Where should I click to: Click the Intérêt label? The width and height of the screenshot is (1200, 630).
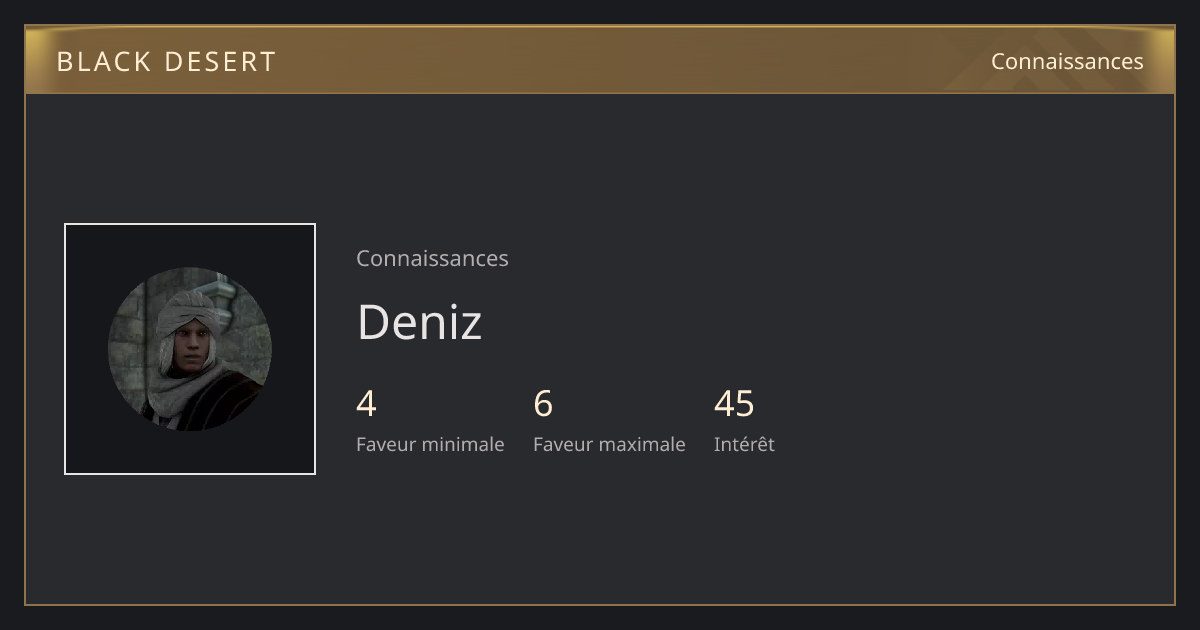point(744,444)
